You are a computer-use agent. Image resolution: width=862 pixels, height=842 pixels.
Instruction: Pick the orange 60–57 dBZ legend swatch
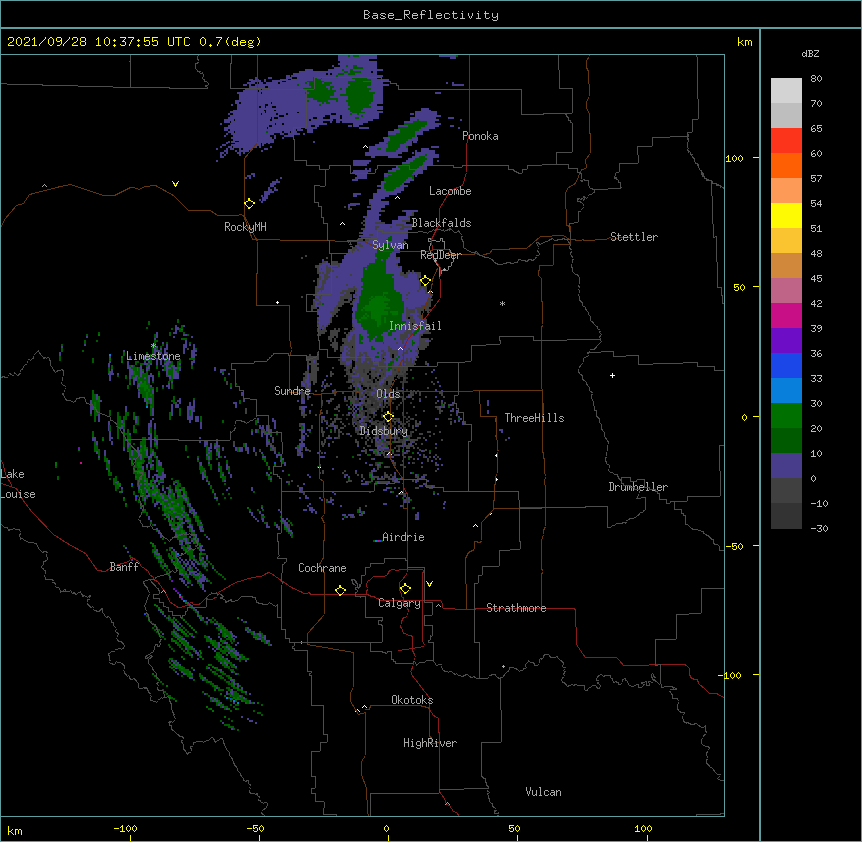(x=786, y=166)
